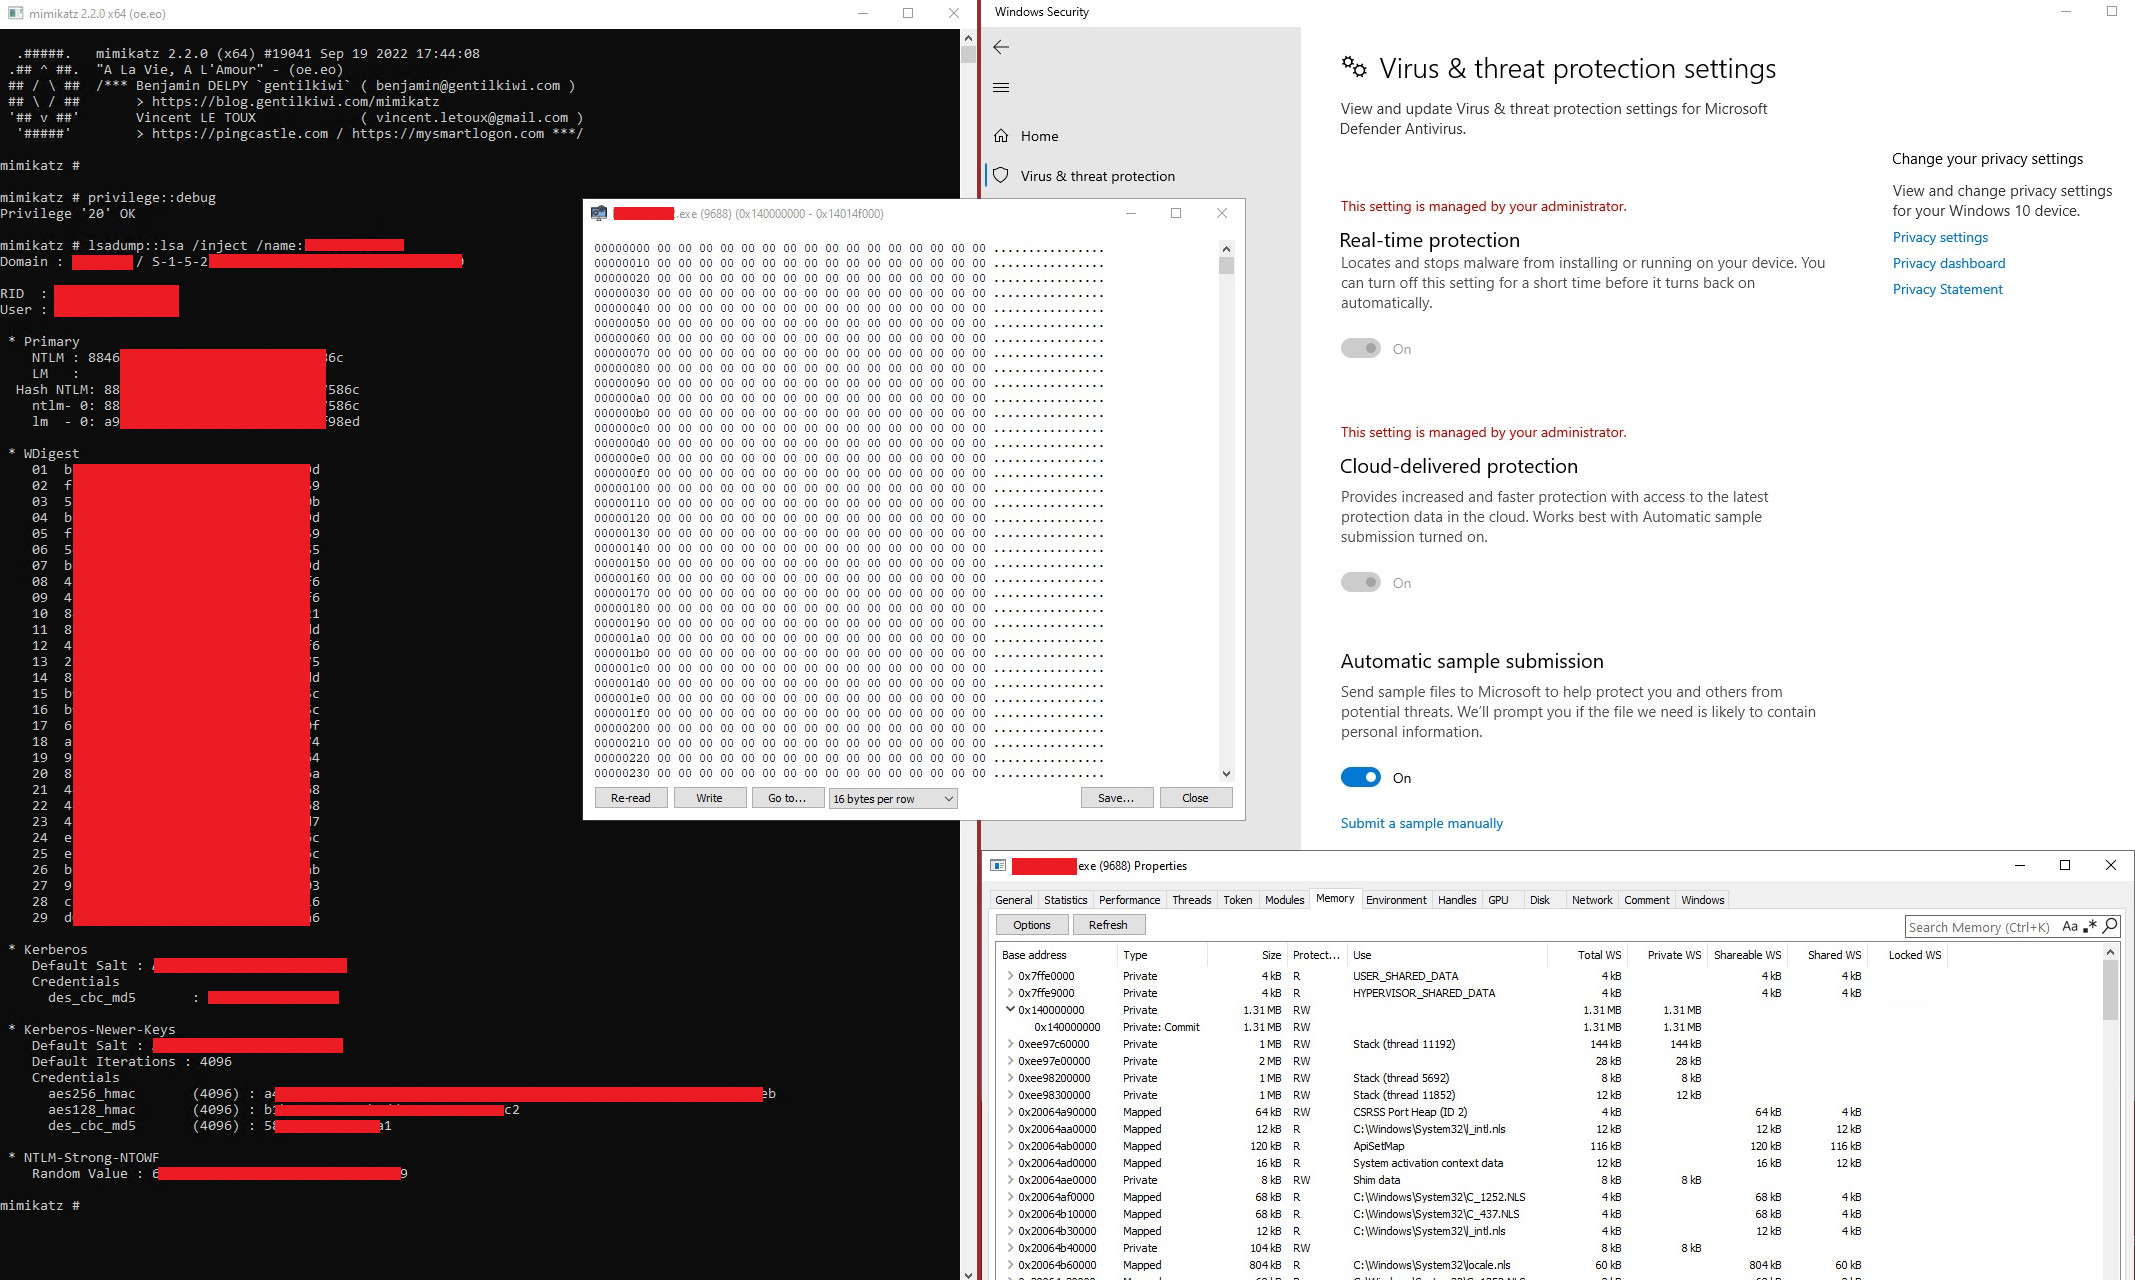The height and width of the screenshot is (1280, 2135).
Task: Expand the 0x7ffe0000 memory region
Action: [1010, 976]
